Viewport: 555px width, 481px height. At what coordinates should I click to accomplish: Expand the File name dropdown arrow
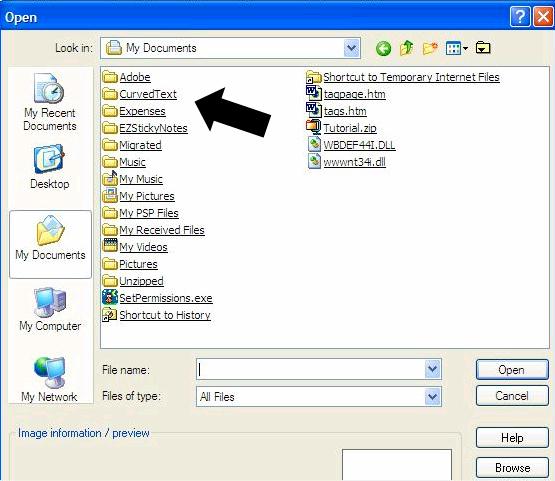(433, 370)
